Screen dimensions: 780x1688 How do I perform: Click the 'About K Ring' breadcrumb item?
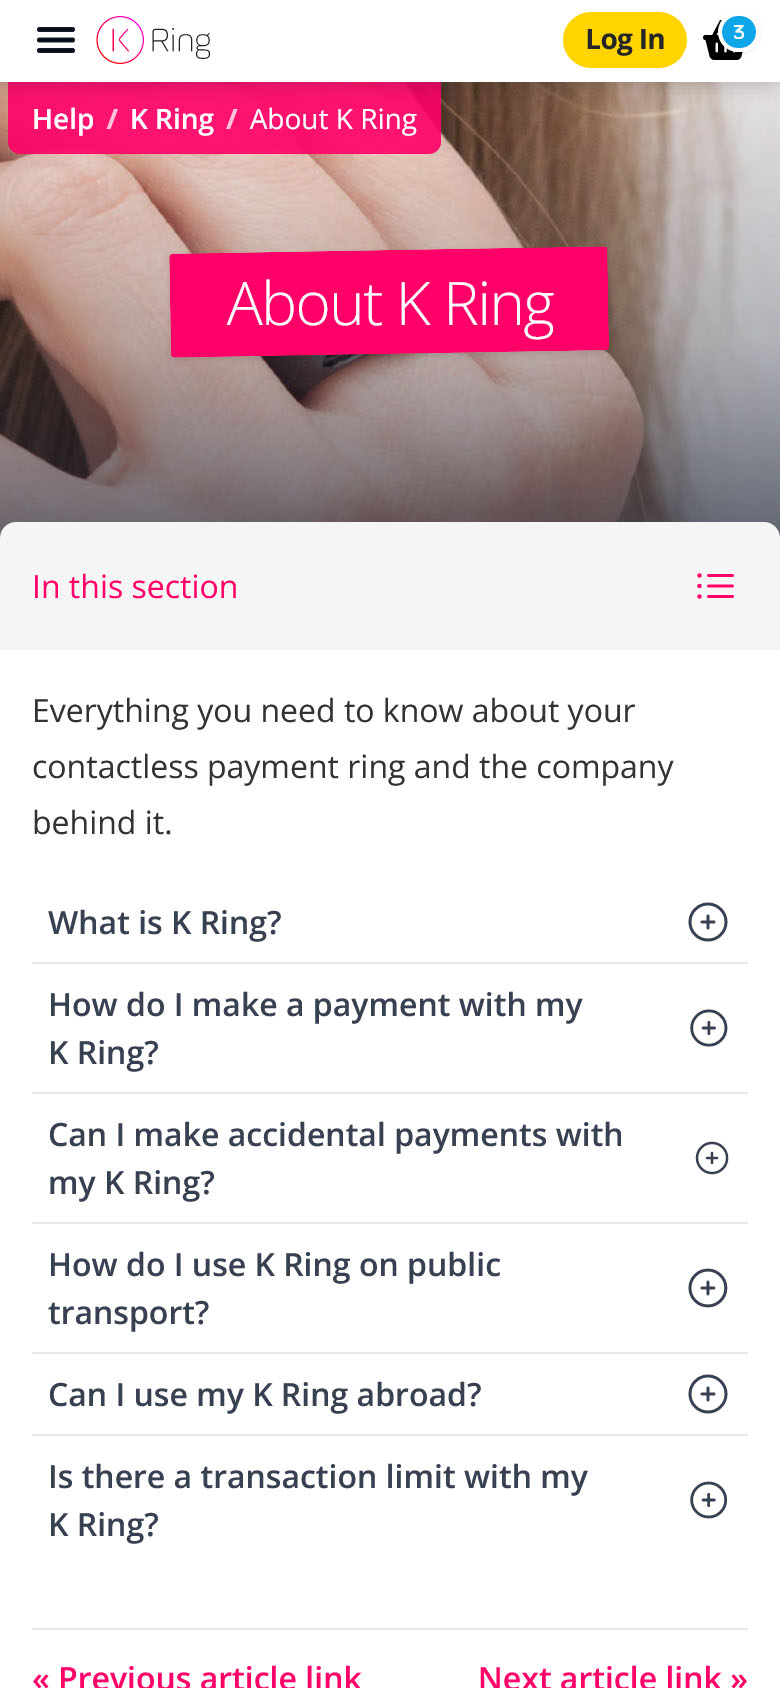pos(333,119)
